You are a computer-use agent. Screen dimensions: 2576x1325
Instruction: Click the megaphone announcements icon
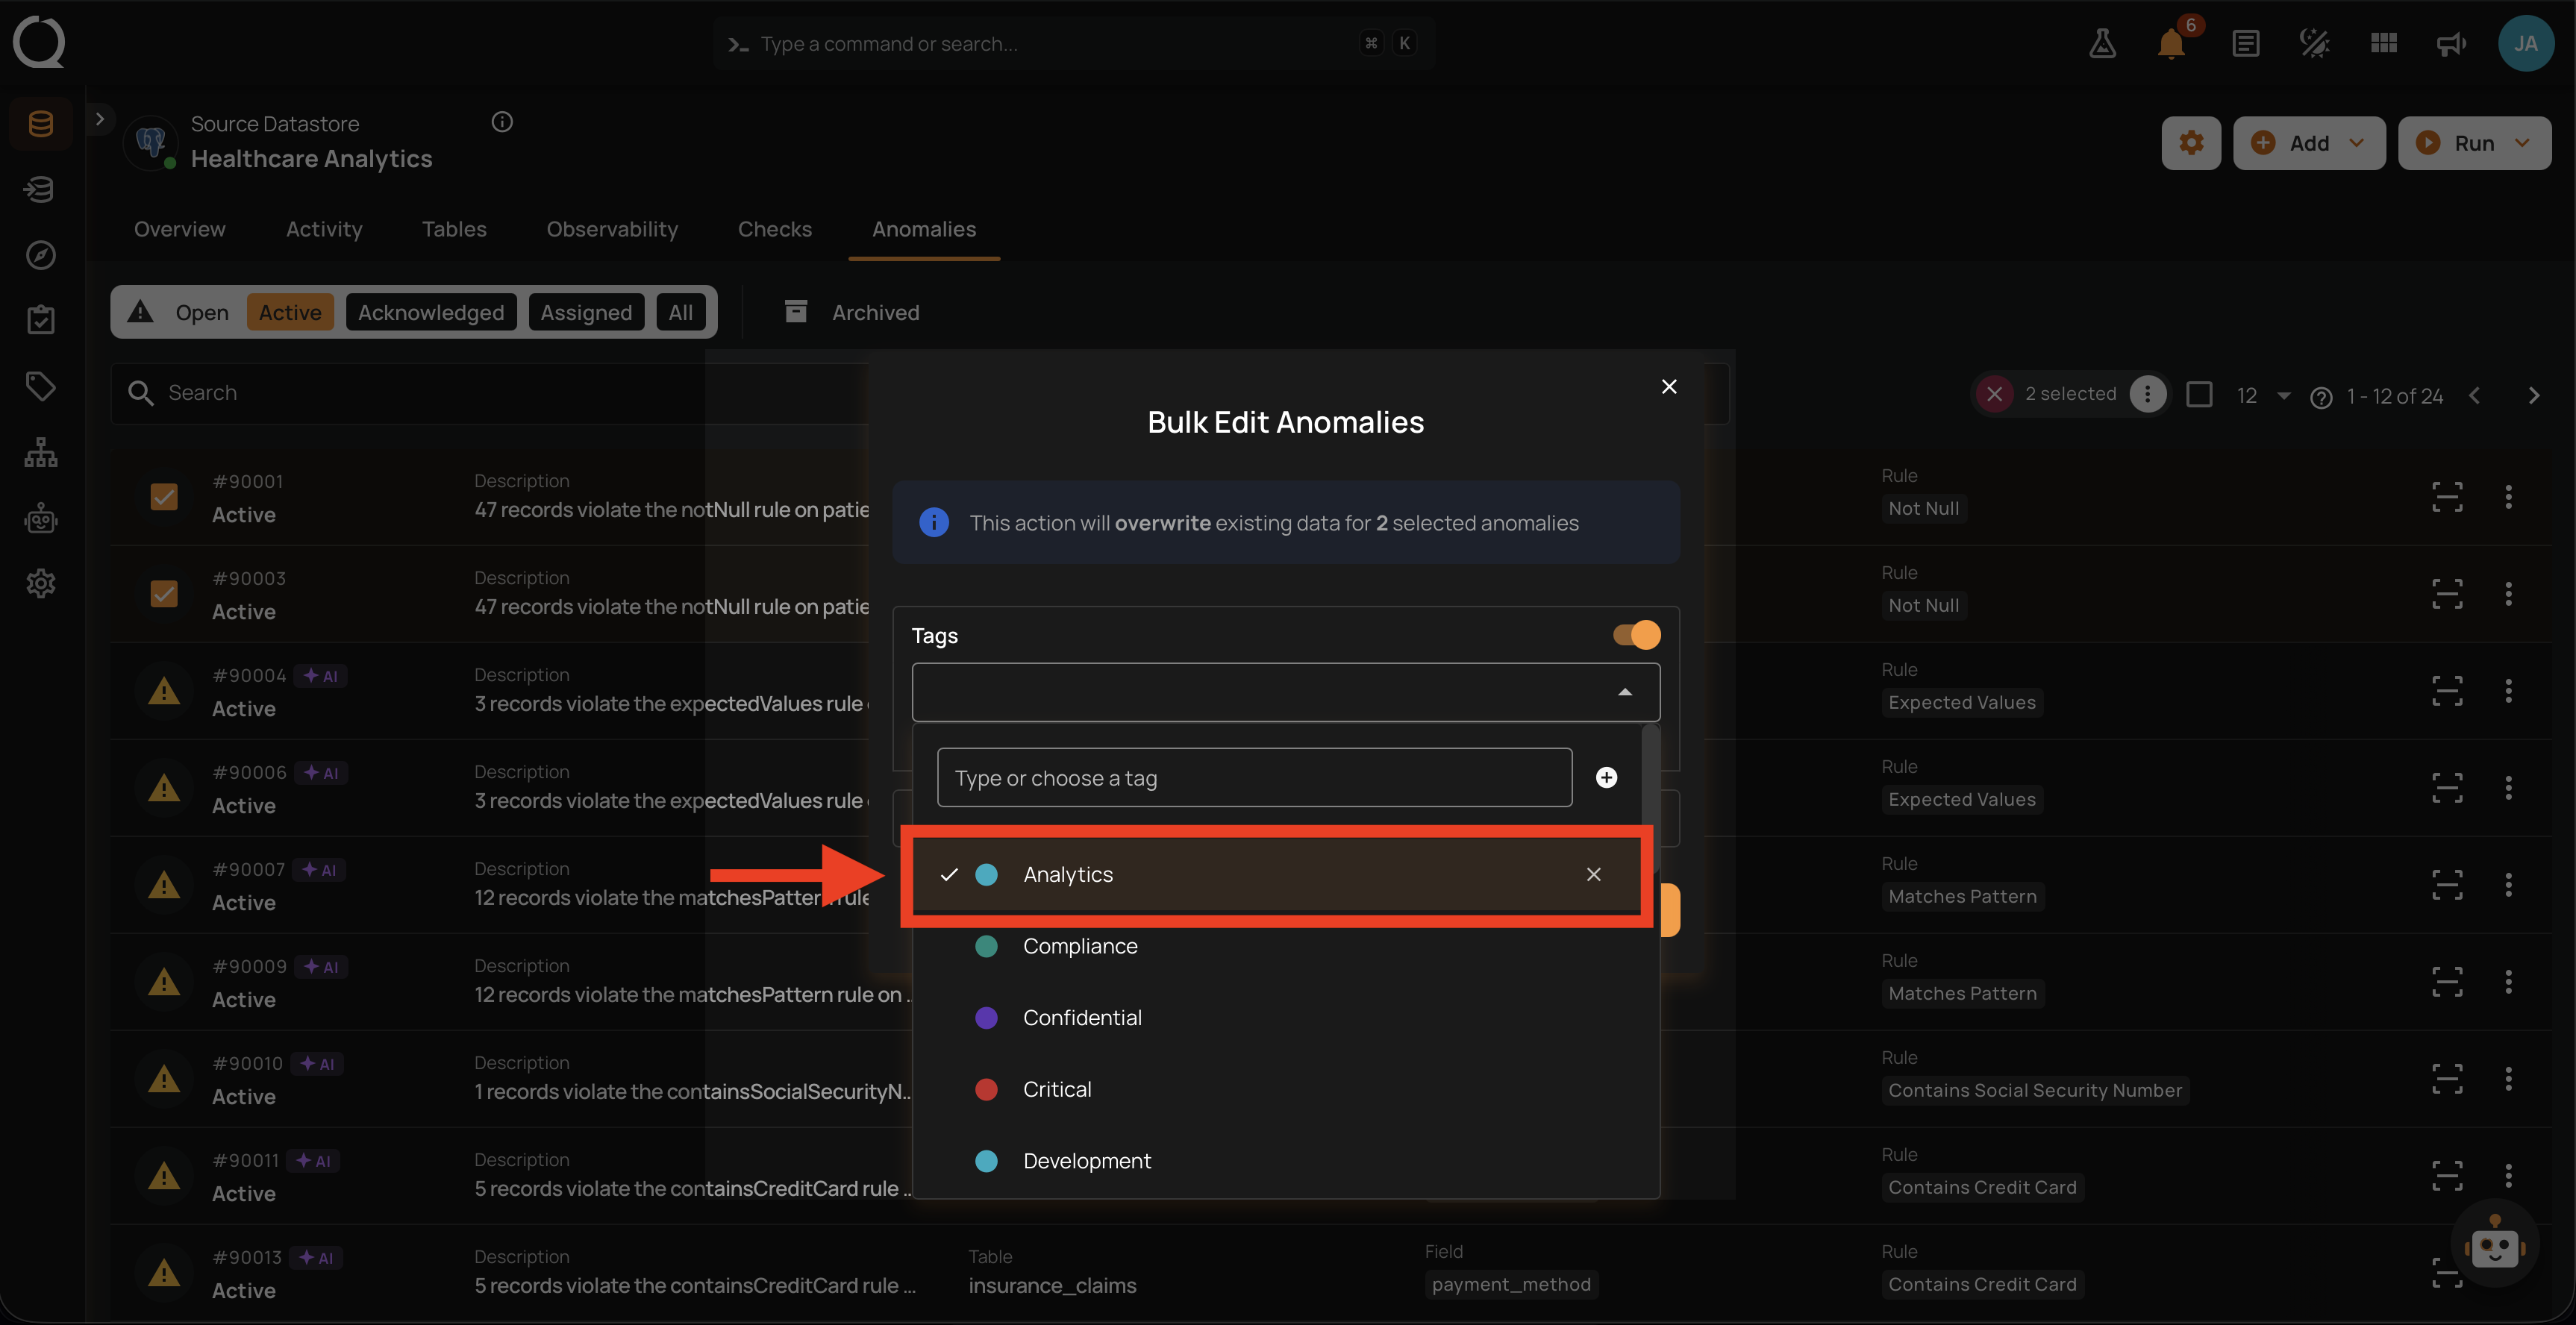tap(2451, 43)
